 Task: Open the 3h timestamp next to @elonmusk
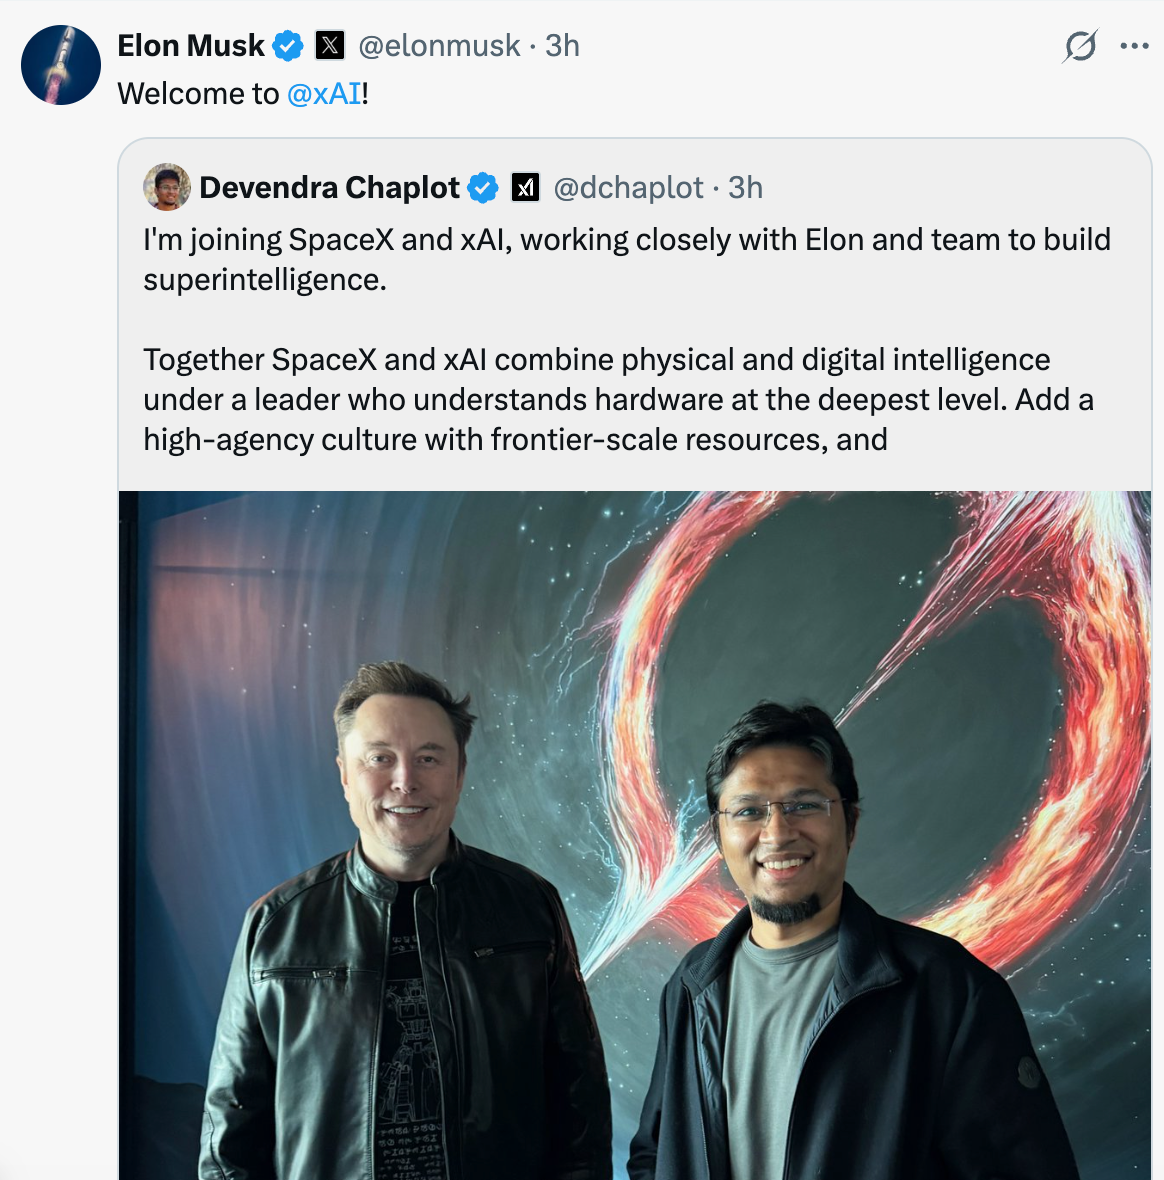click(562, 46)
